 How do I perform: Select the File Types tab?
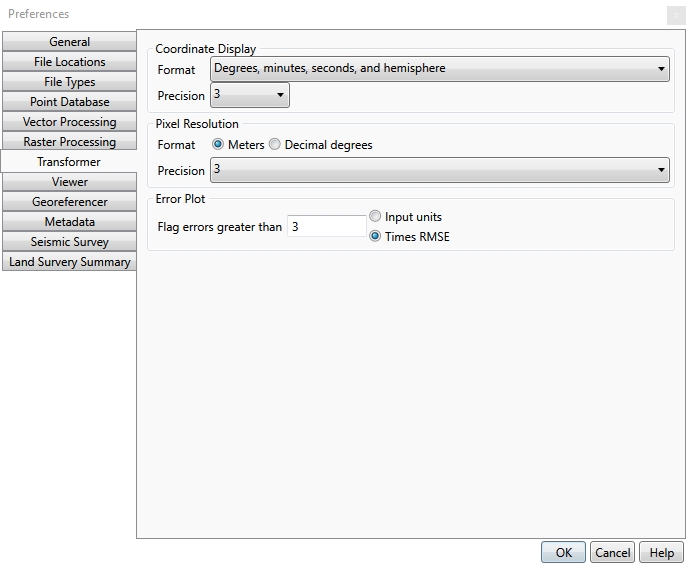tap(69, 82)
